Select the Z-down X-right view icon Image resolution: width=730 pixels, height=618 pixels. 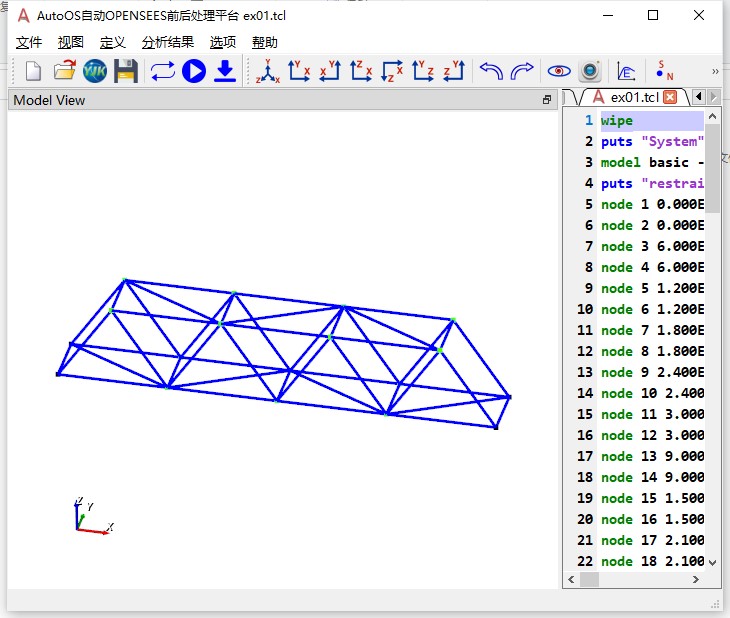(x=392, y=71)
